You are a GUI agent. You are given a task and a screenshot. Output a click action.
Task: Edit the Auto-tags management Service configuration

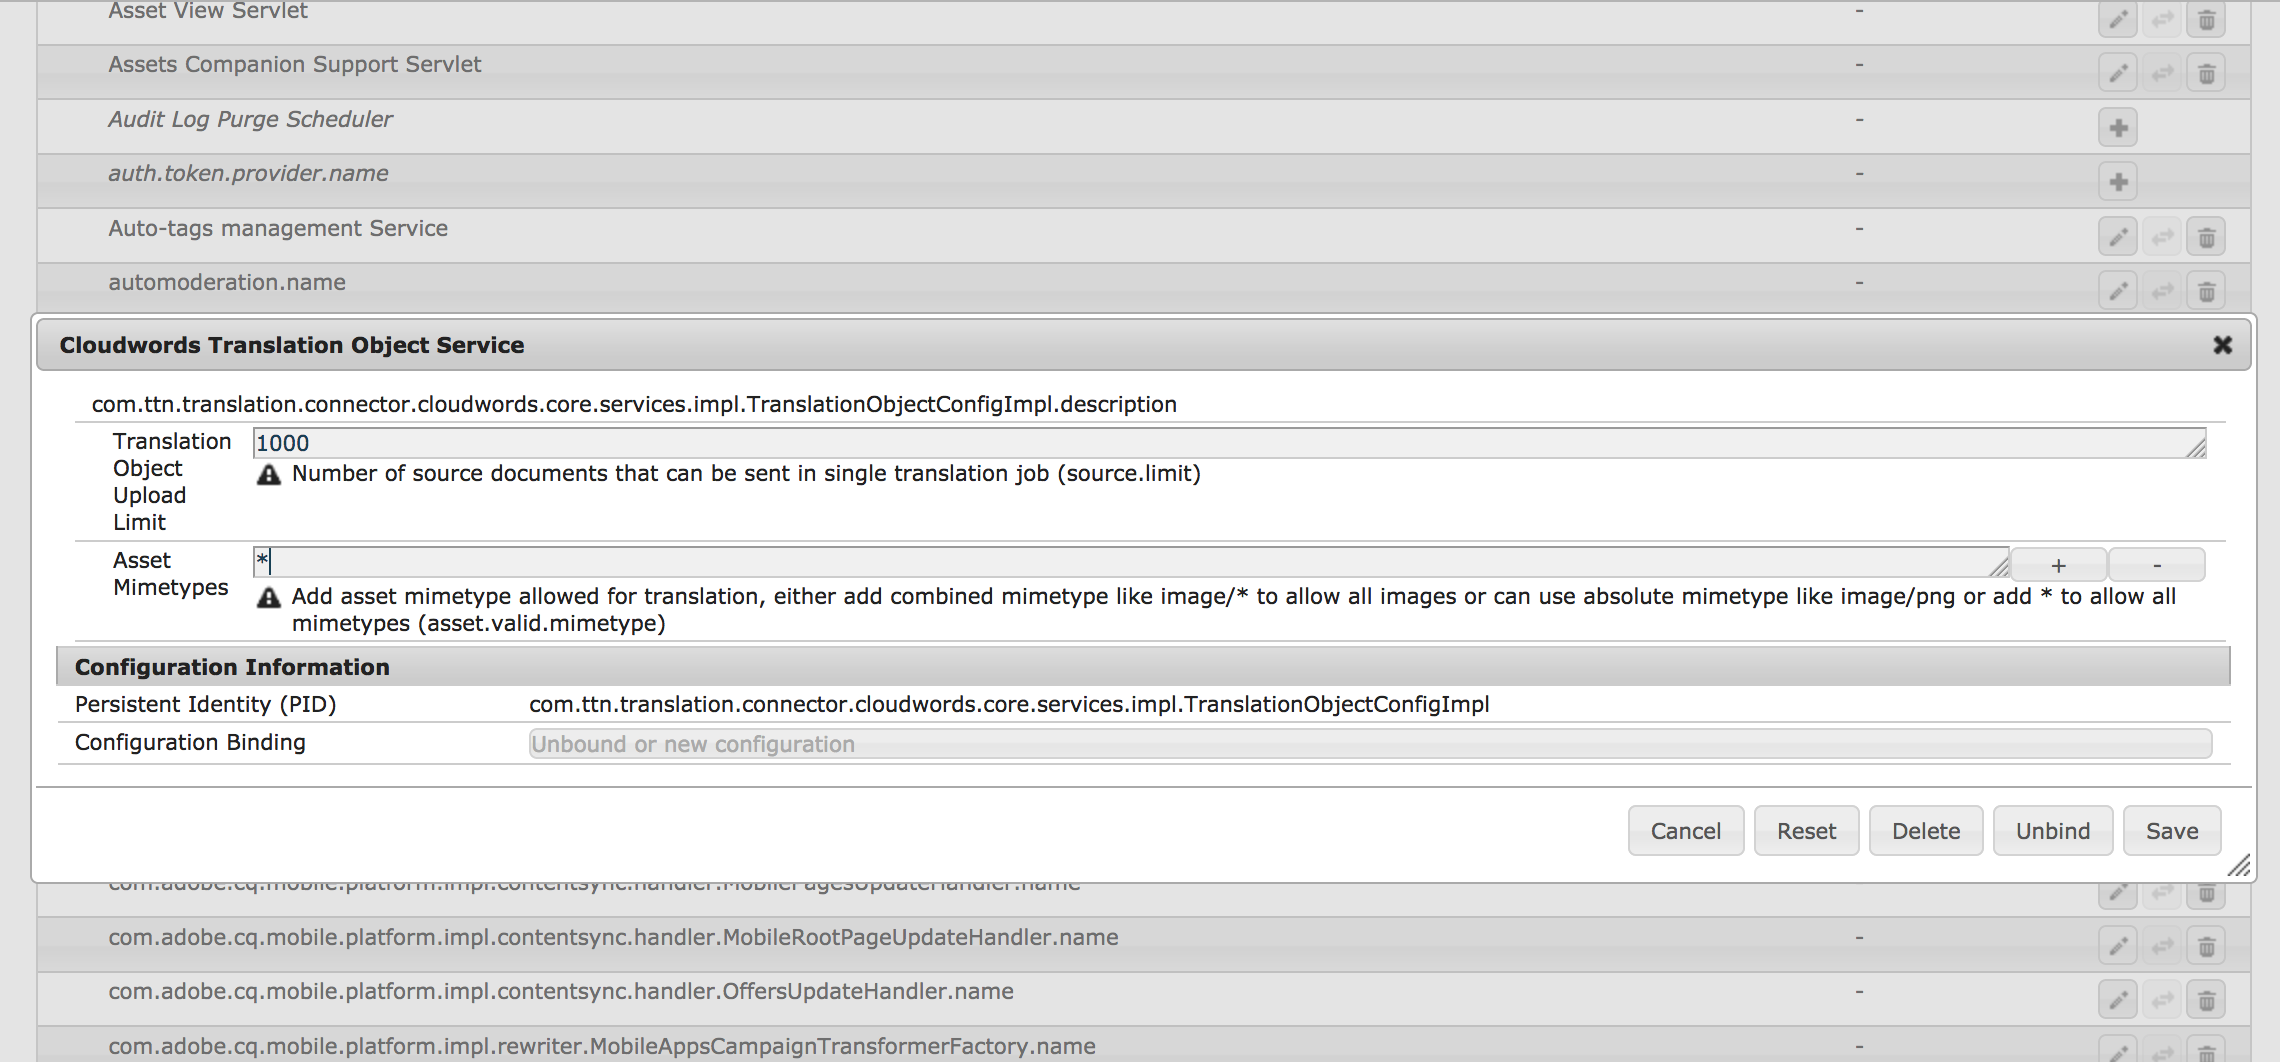(x=2117, y=237)
